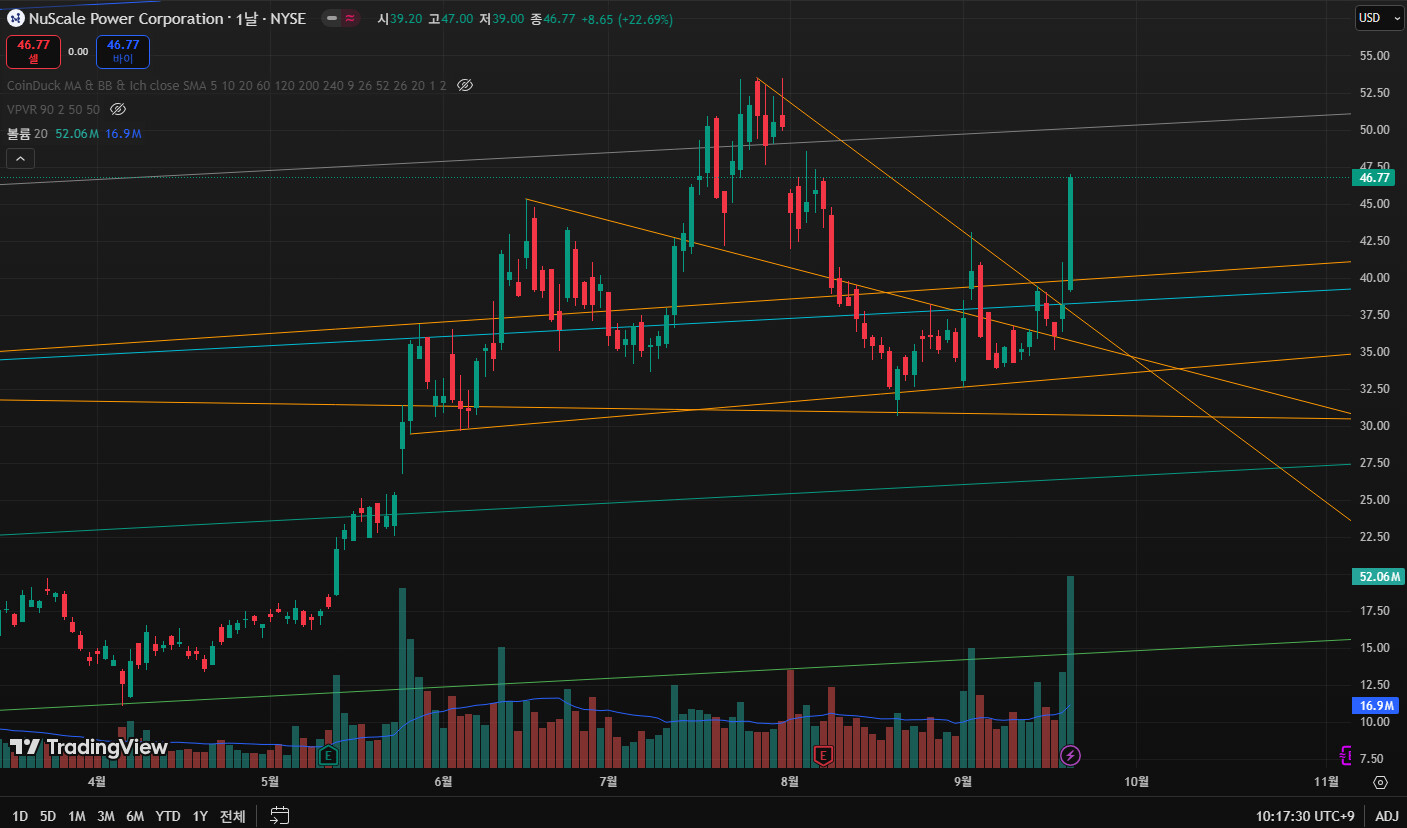
Task: Click the 4월 date label on time axis
Action: 97,782
